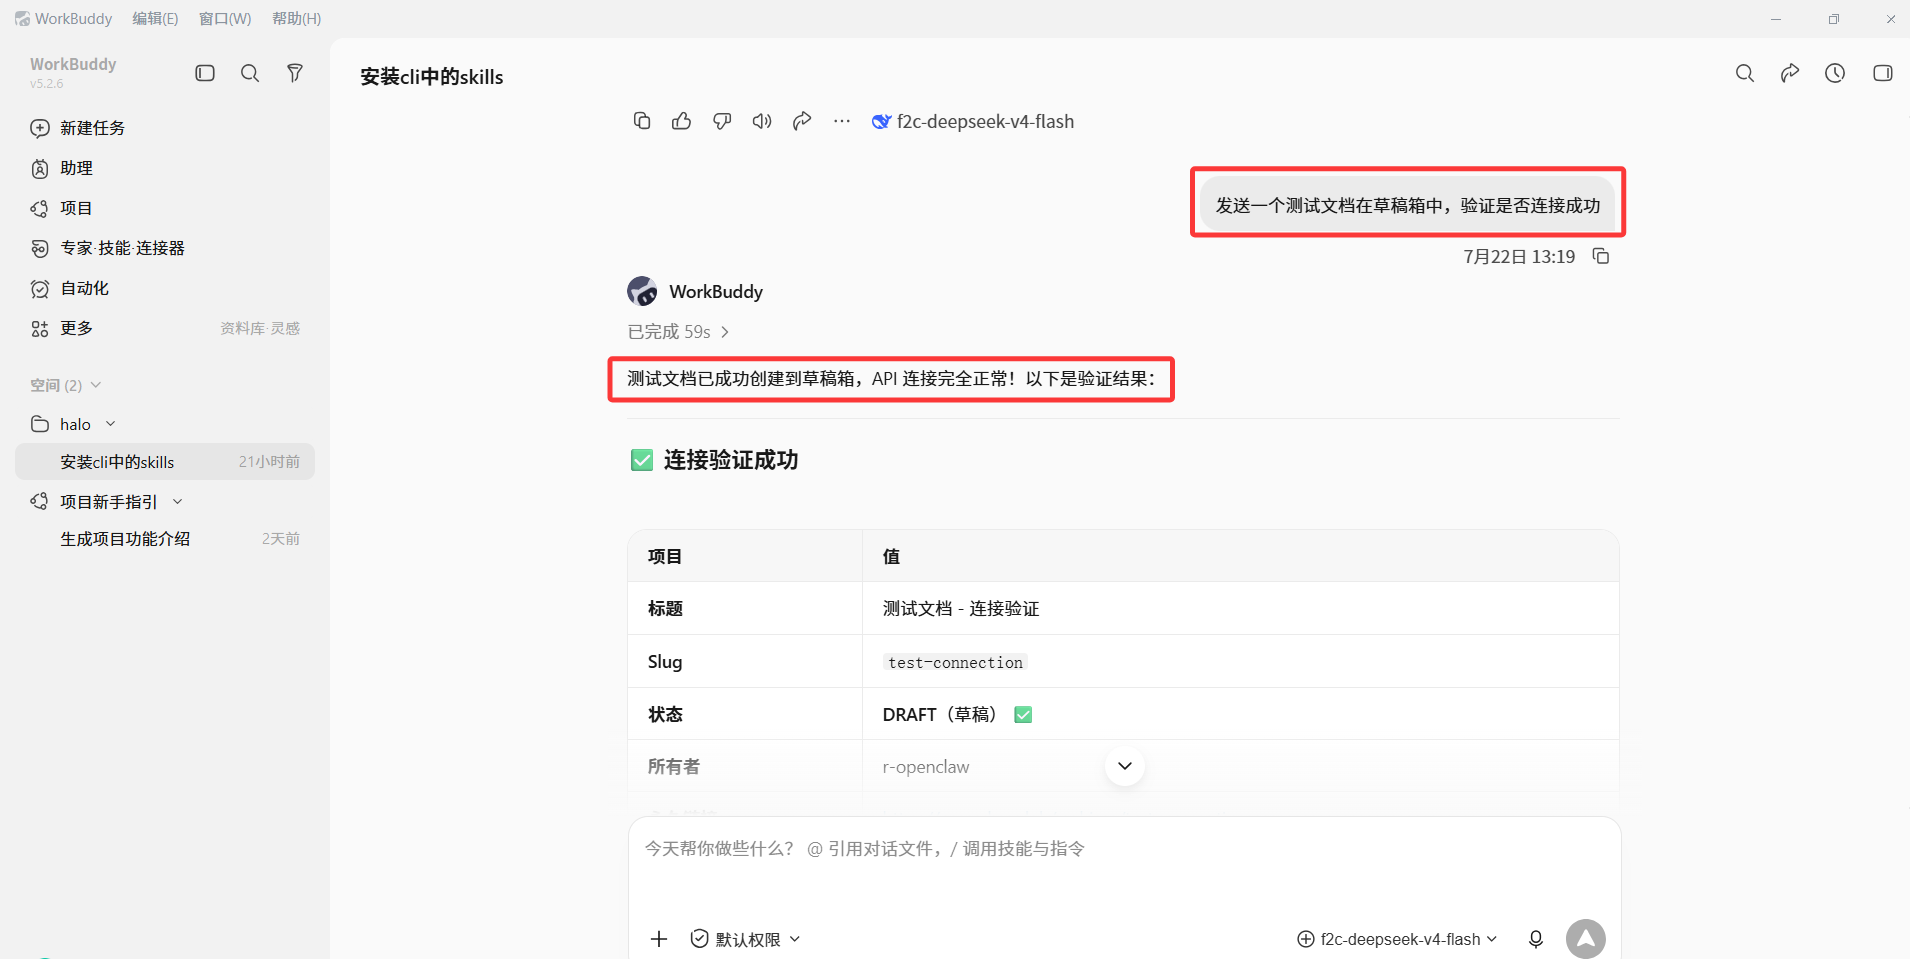The width and height of the screenshot is (1910, 959).
Task: Copy the user message dated 7月22日
Action: [1601, 256]
